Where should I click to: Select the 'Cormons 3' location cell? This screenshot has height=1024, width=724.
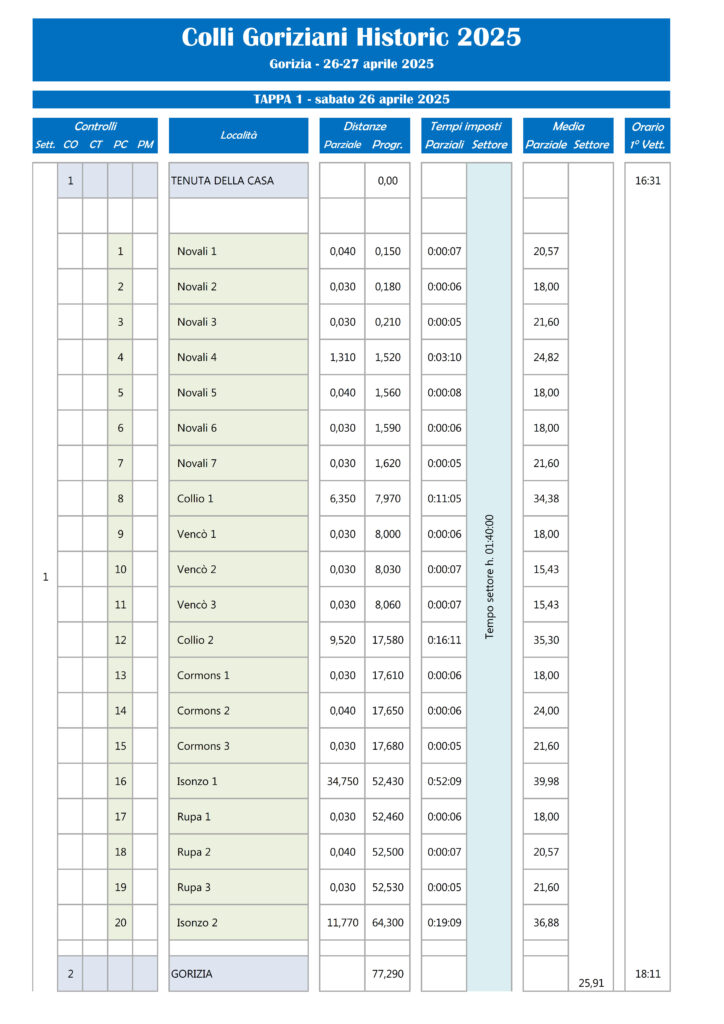point(238,746)
